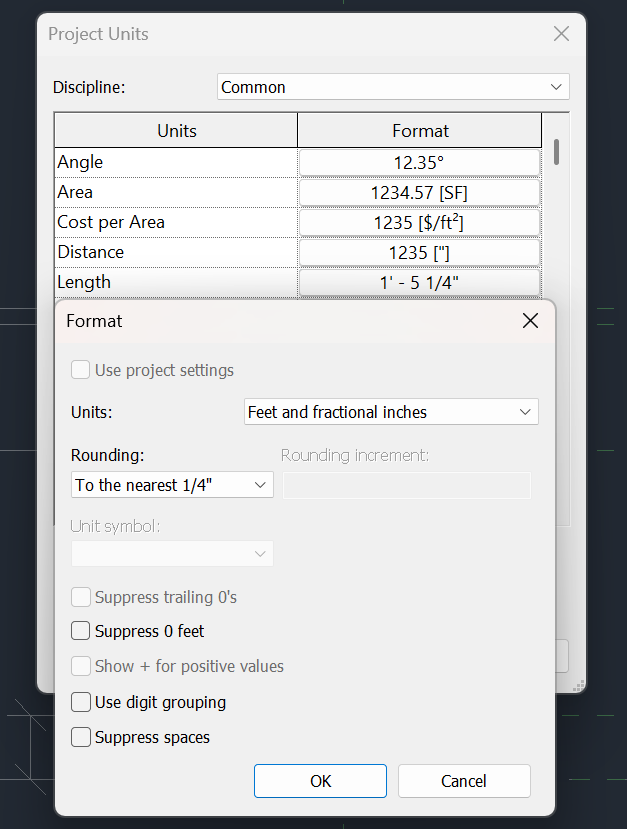This screenshot has height=829, width=627.
Task: Select the Units column header
Action: [x=176, y=131]
